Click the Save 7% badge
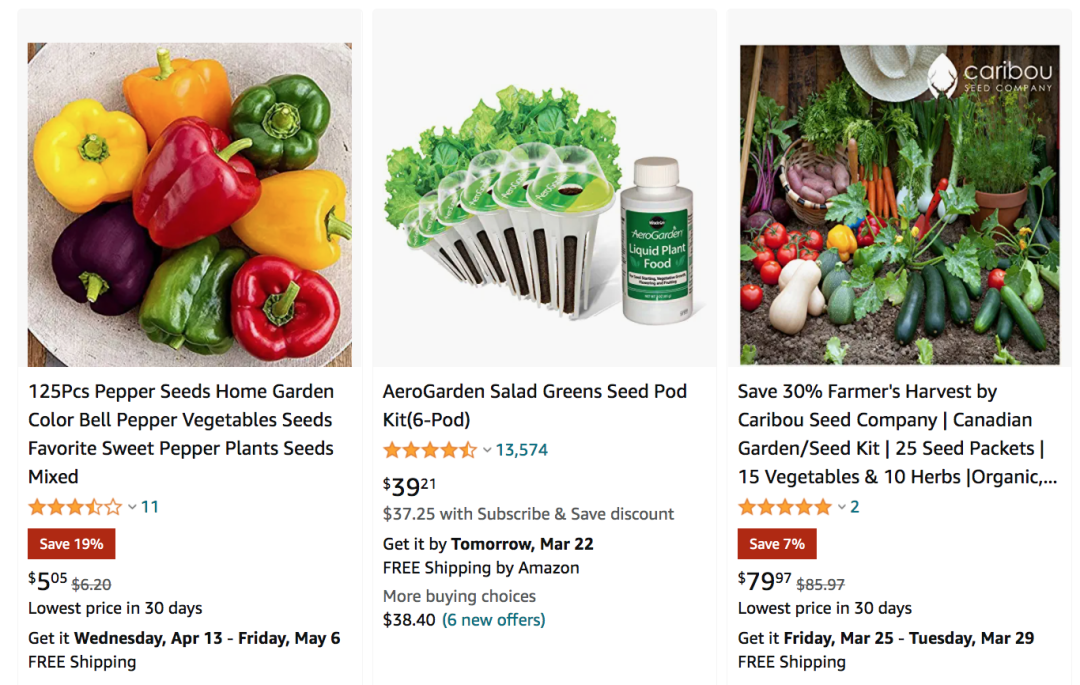Image resolution: width=1080 pixels, height=685 pixels. pyautogui.click(x=777, y=544)
